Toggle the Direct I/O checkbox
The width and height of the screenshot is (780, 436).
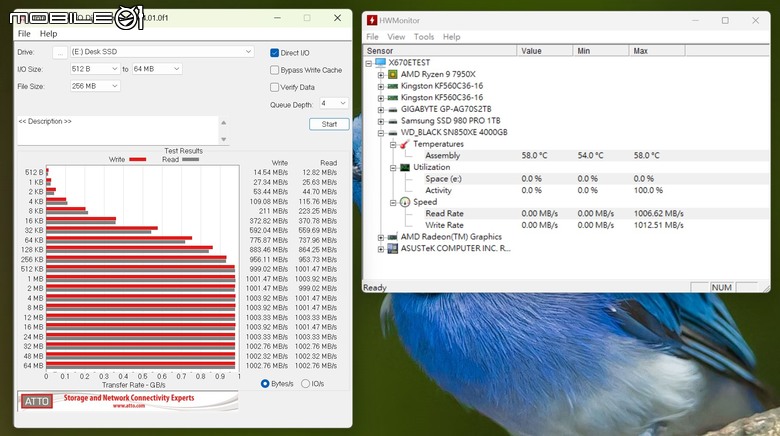point(274,53)
